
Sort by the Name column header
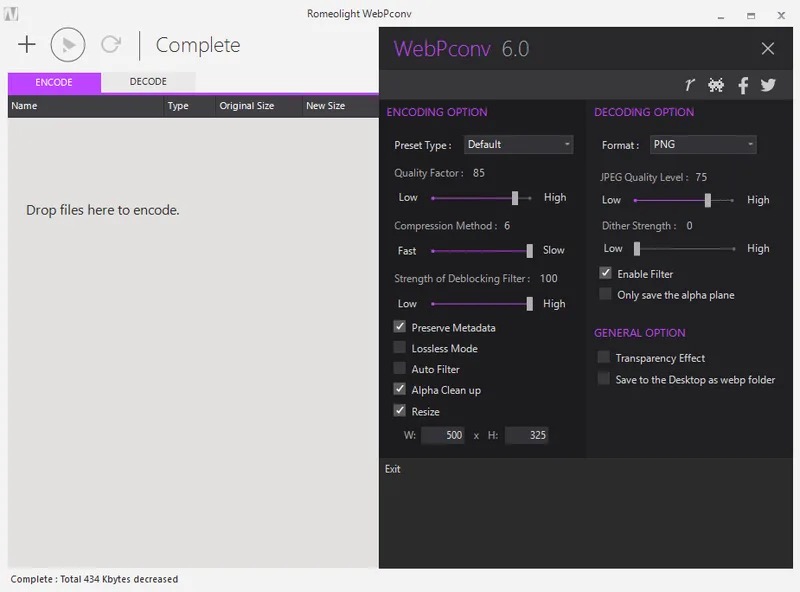point(85,106)
